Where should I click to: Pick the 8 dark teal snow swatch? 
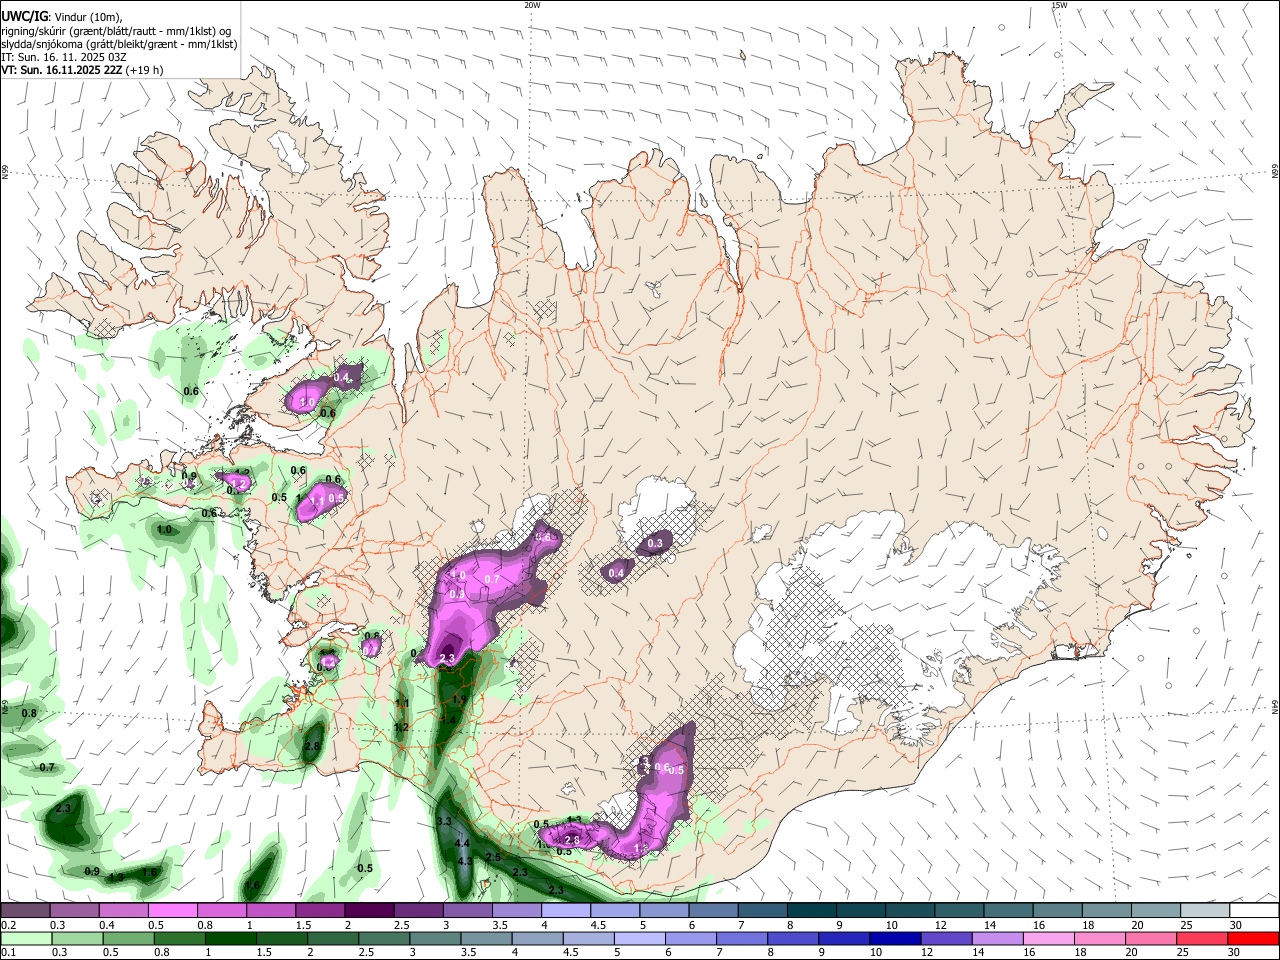point(811,910)
